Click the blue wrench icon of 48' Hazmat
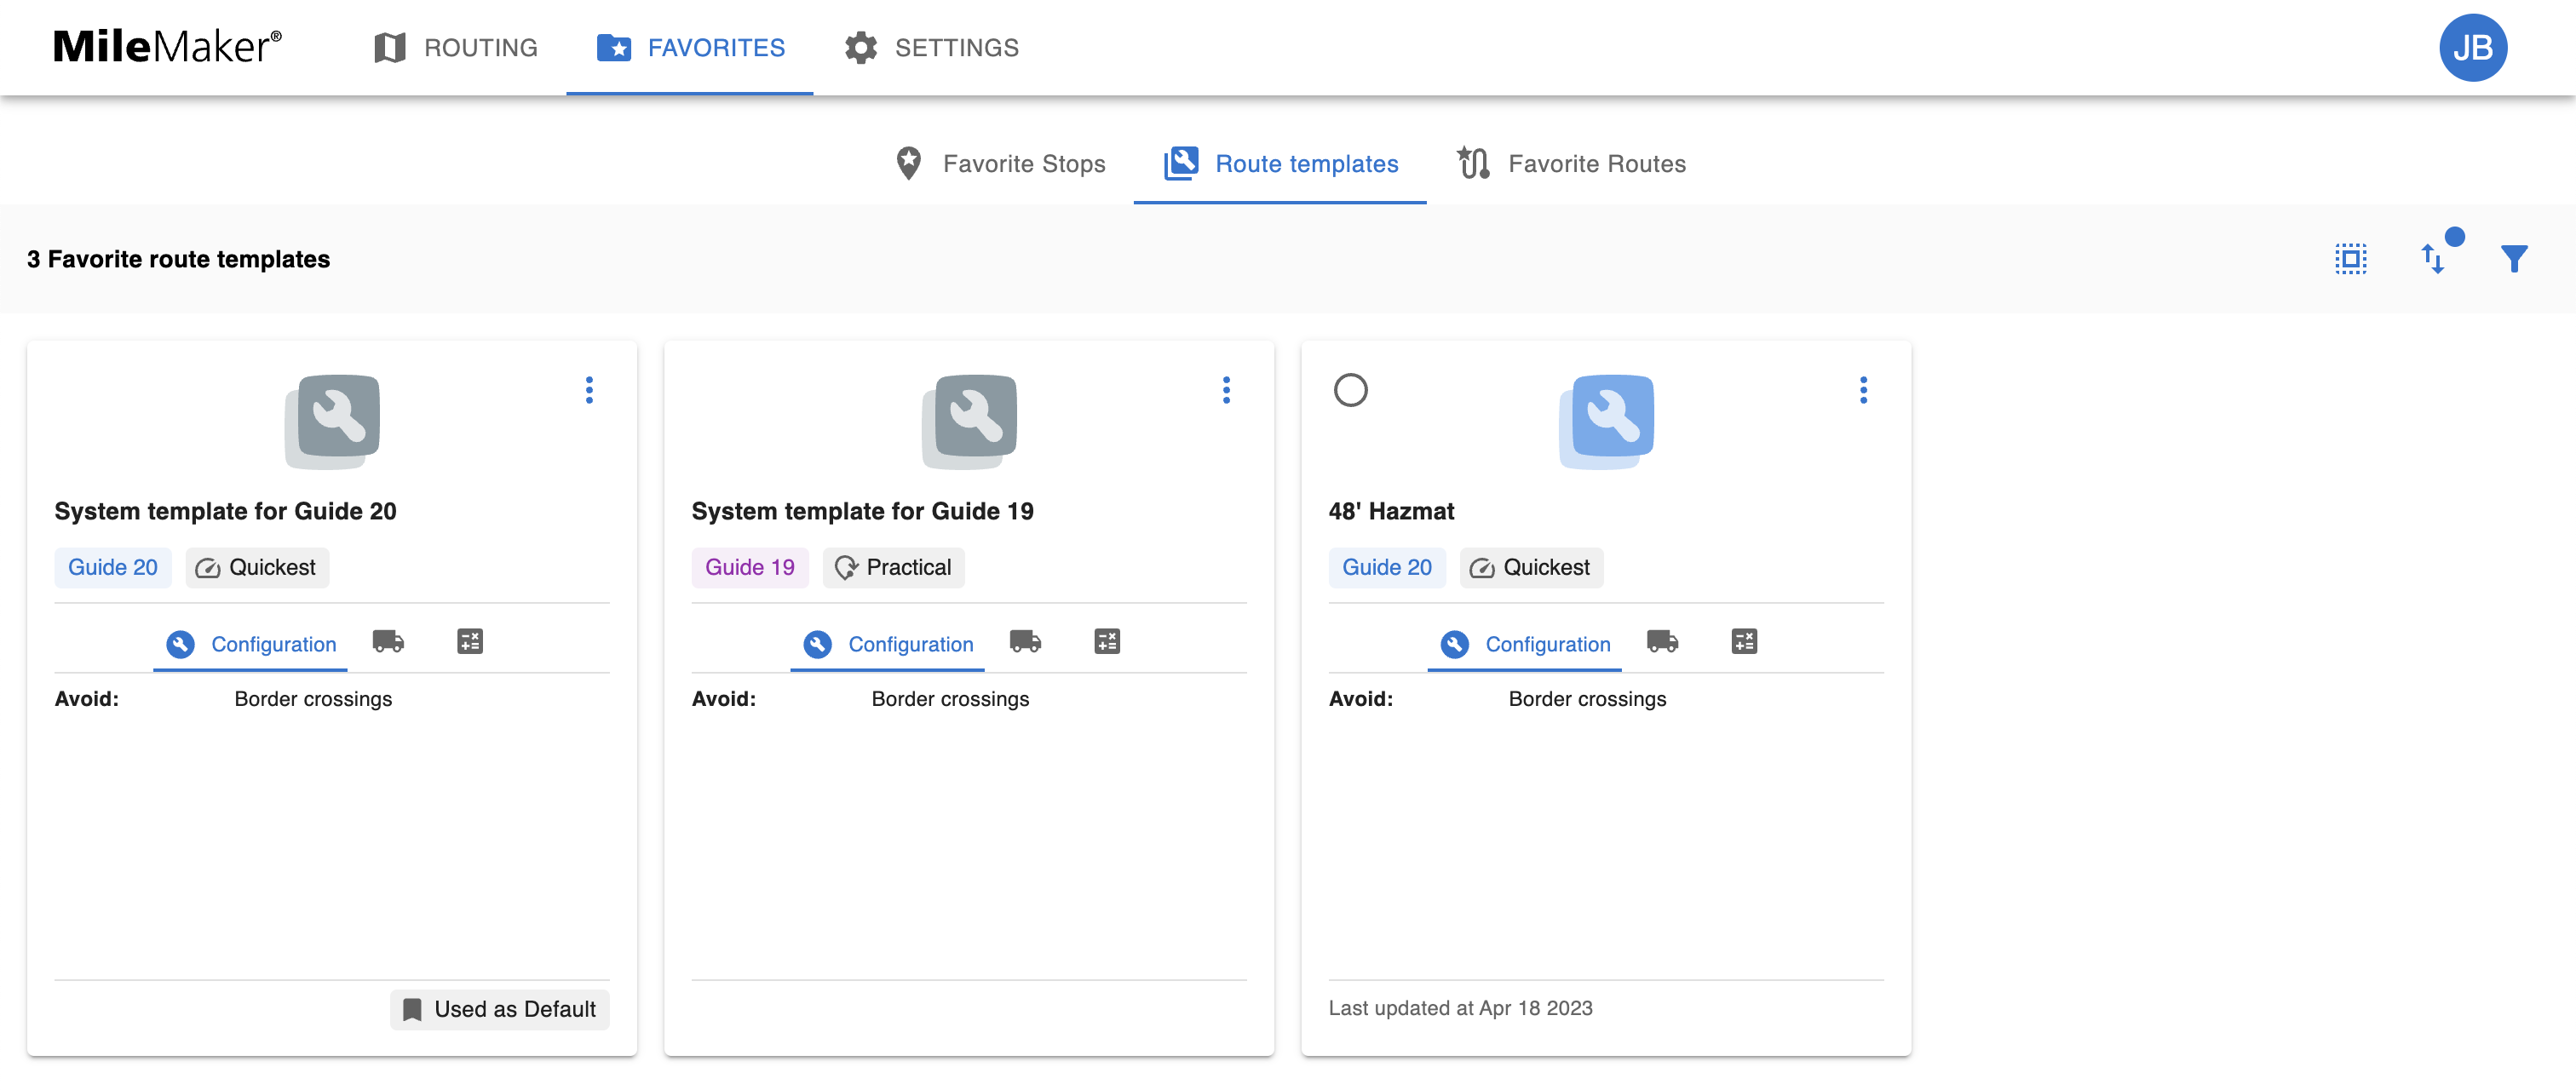 pyautogui.click(x=1606, y=421)
